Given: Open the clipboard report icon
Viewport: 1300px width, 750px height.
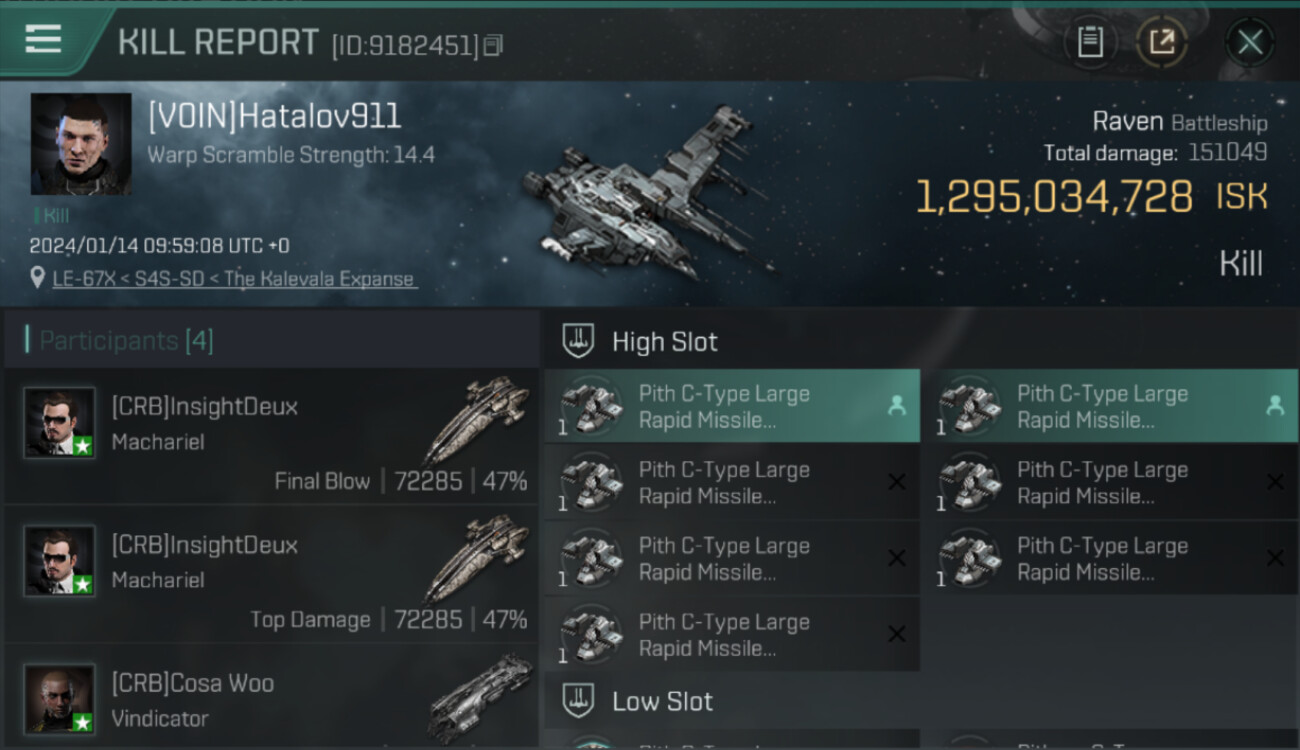Looking at the screenshot, I should click(x=1090, y=42).
